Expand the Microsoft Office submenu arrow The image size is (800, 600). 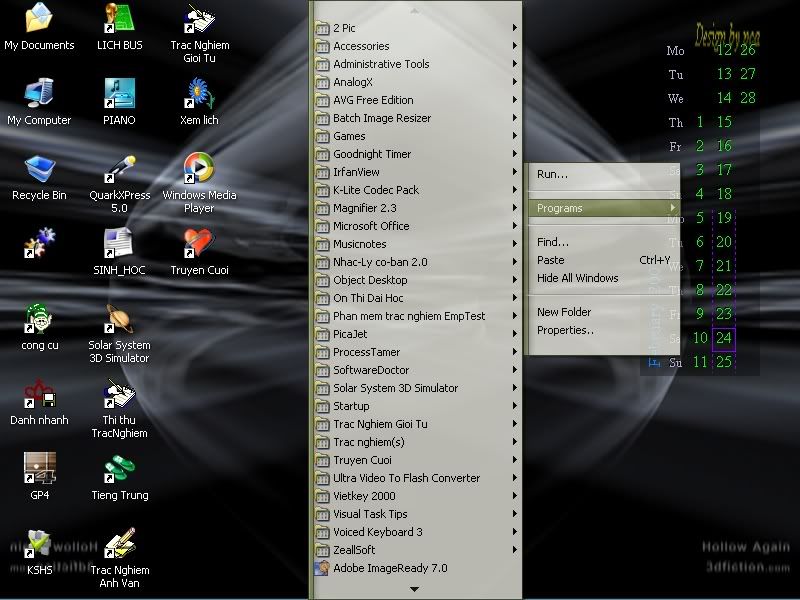point(515,226)
